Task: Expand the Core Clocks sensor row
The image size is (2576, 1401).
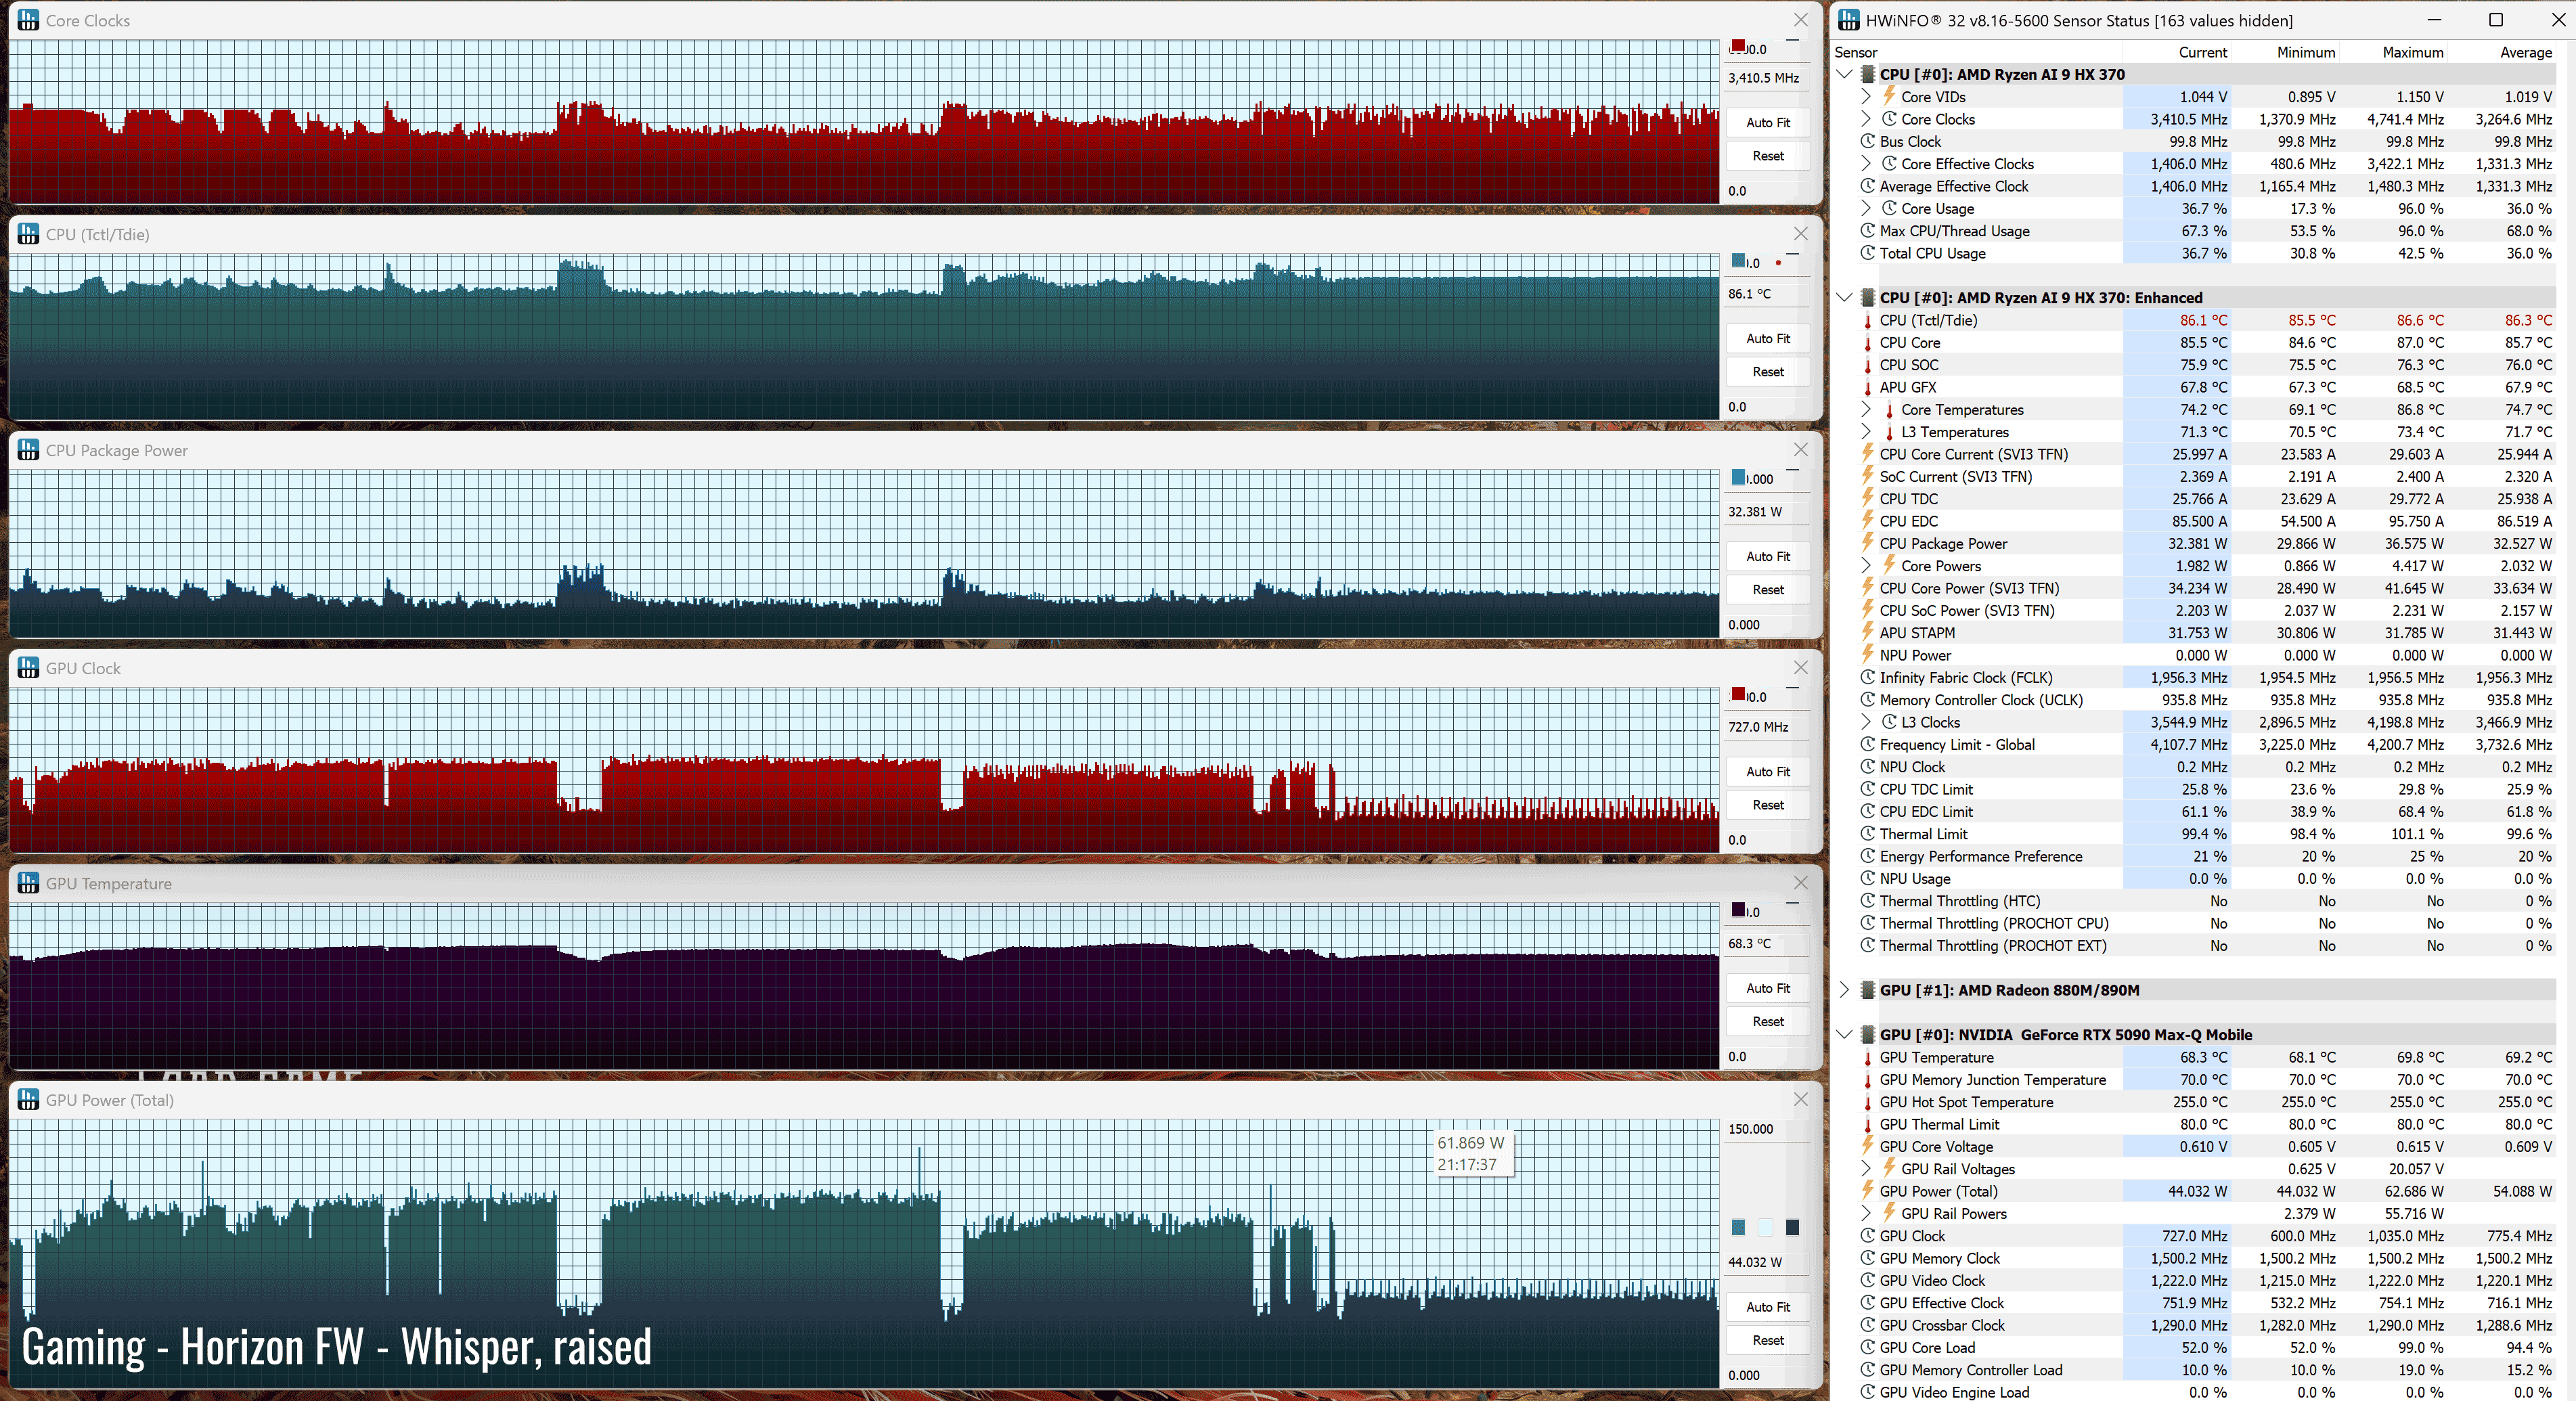Action: click(x=1866, y=119)
